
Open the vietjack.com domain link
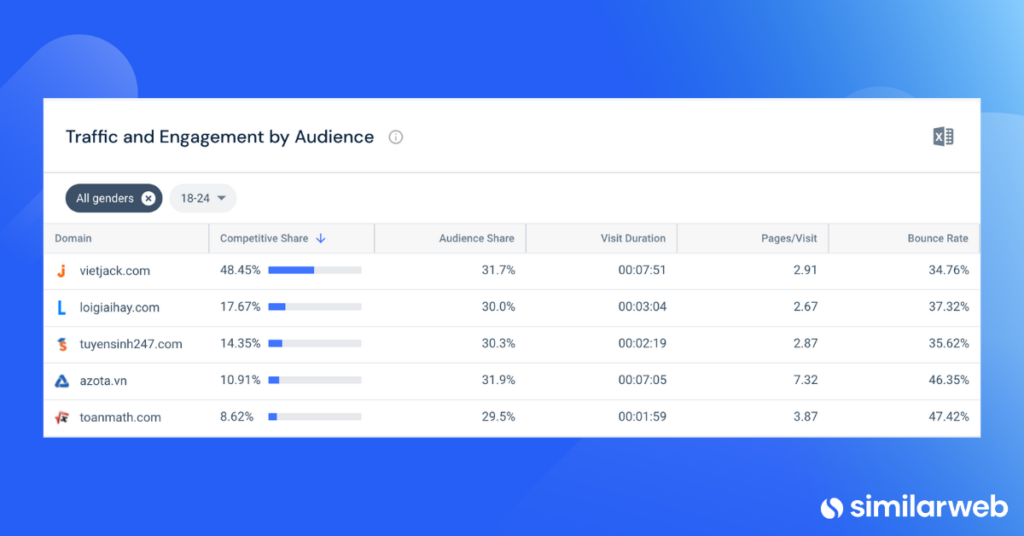[x=115, y=270]
